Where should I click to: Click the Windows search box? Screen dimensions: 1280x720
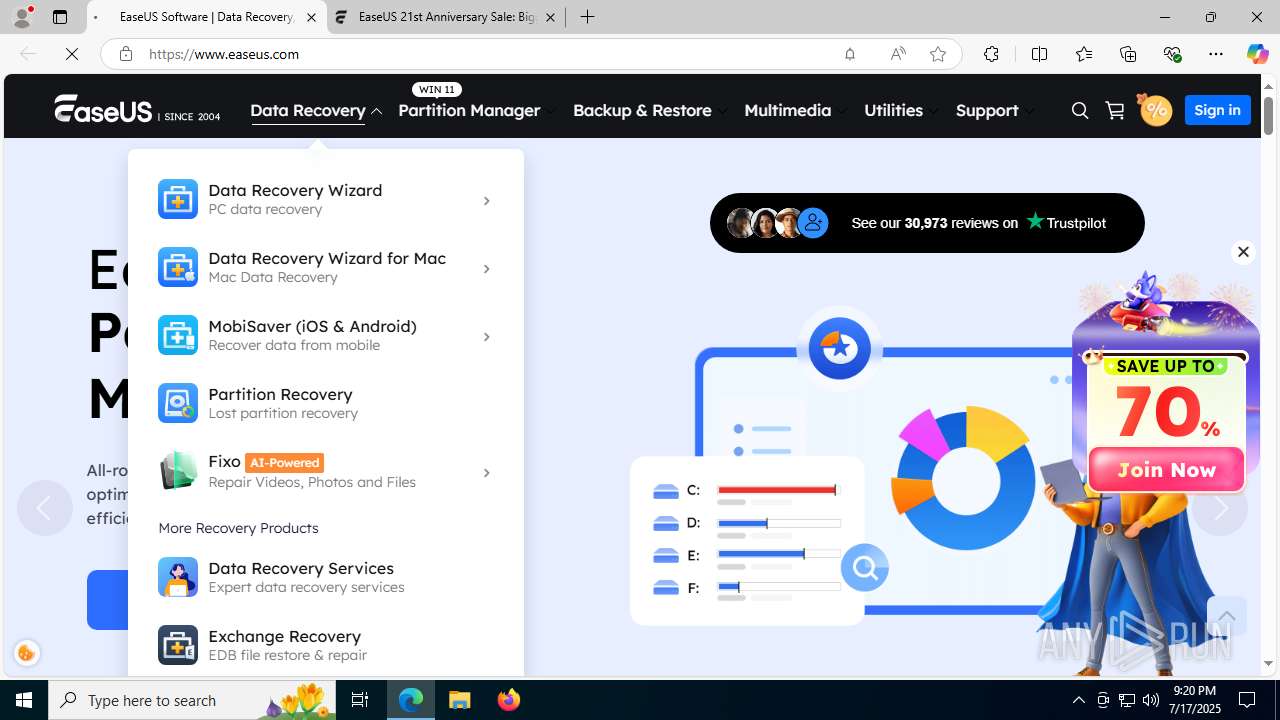click(192, 700)
